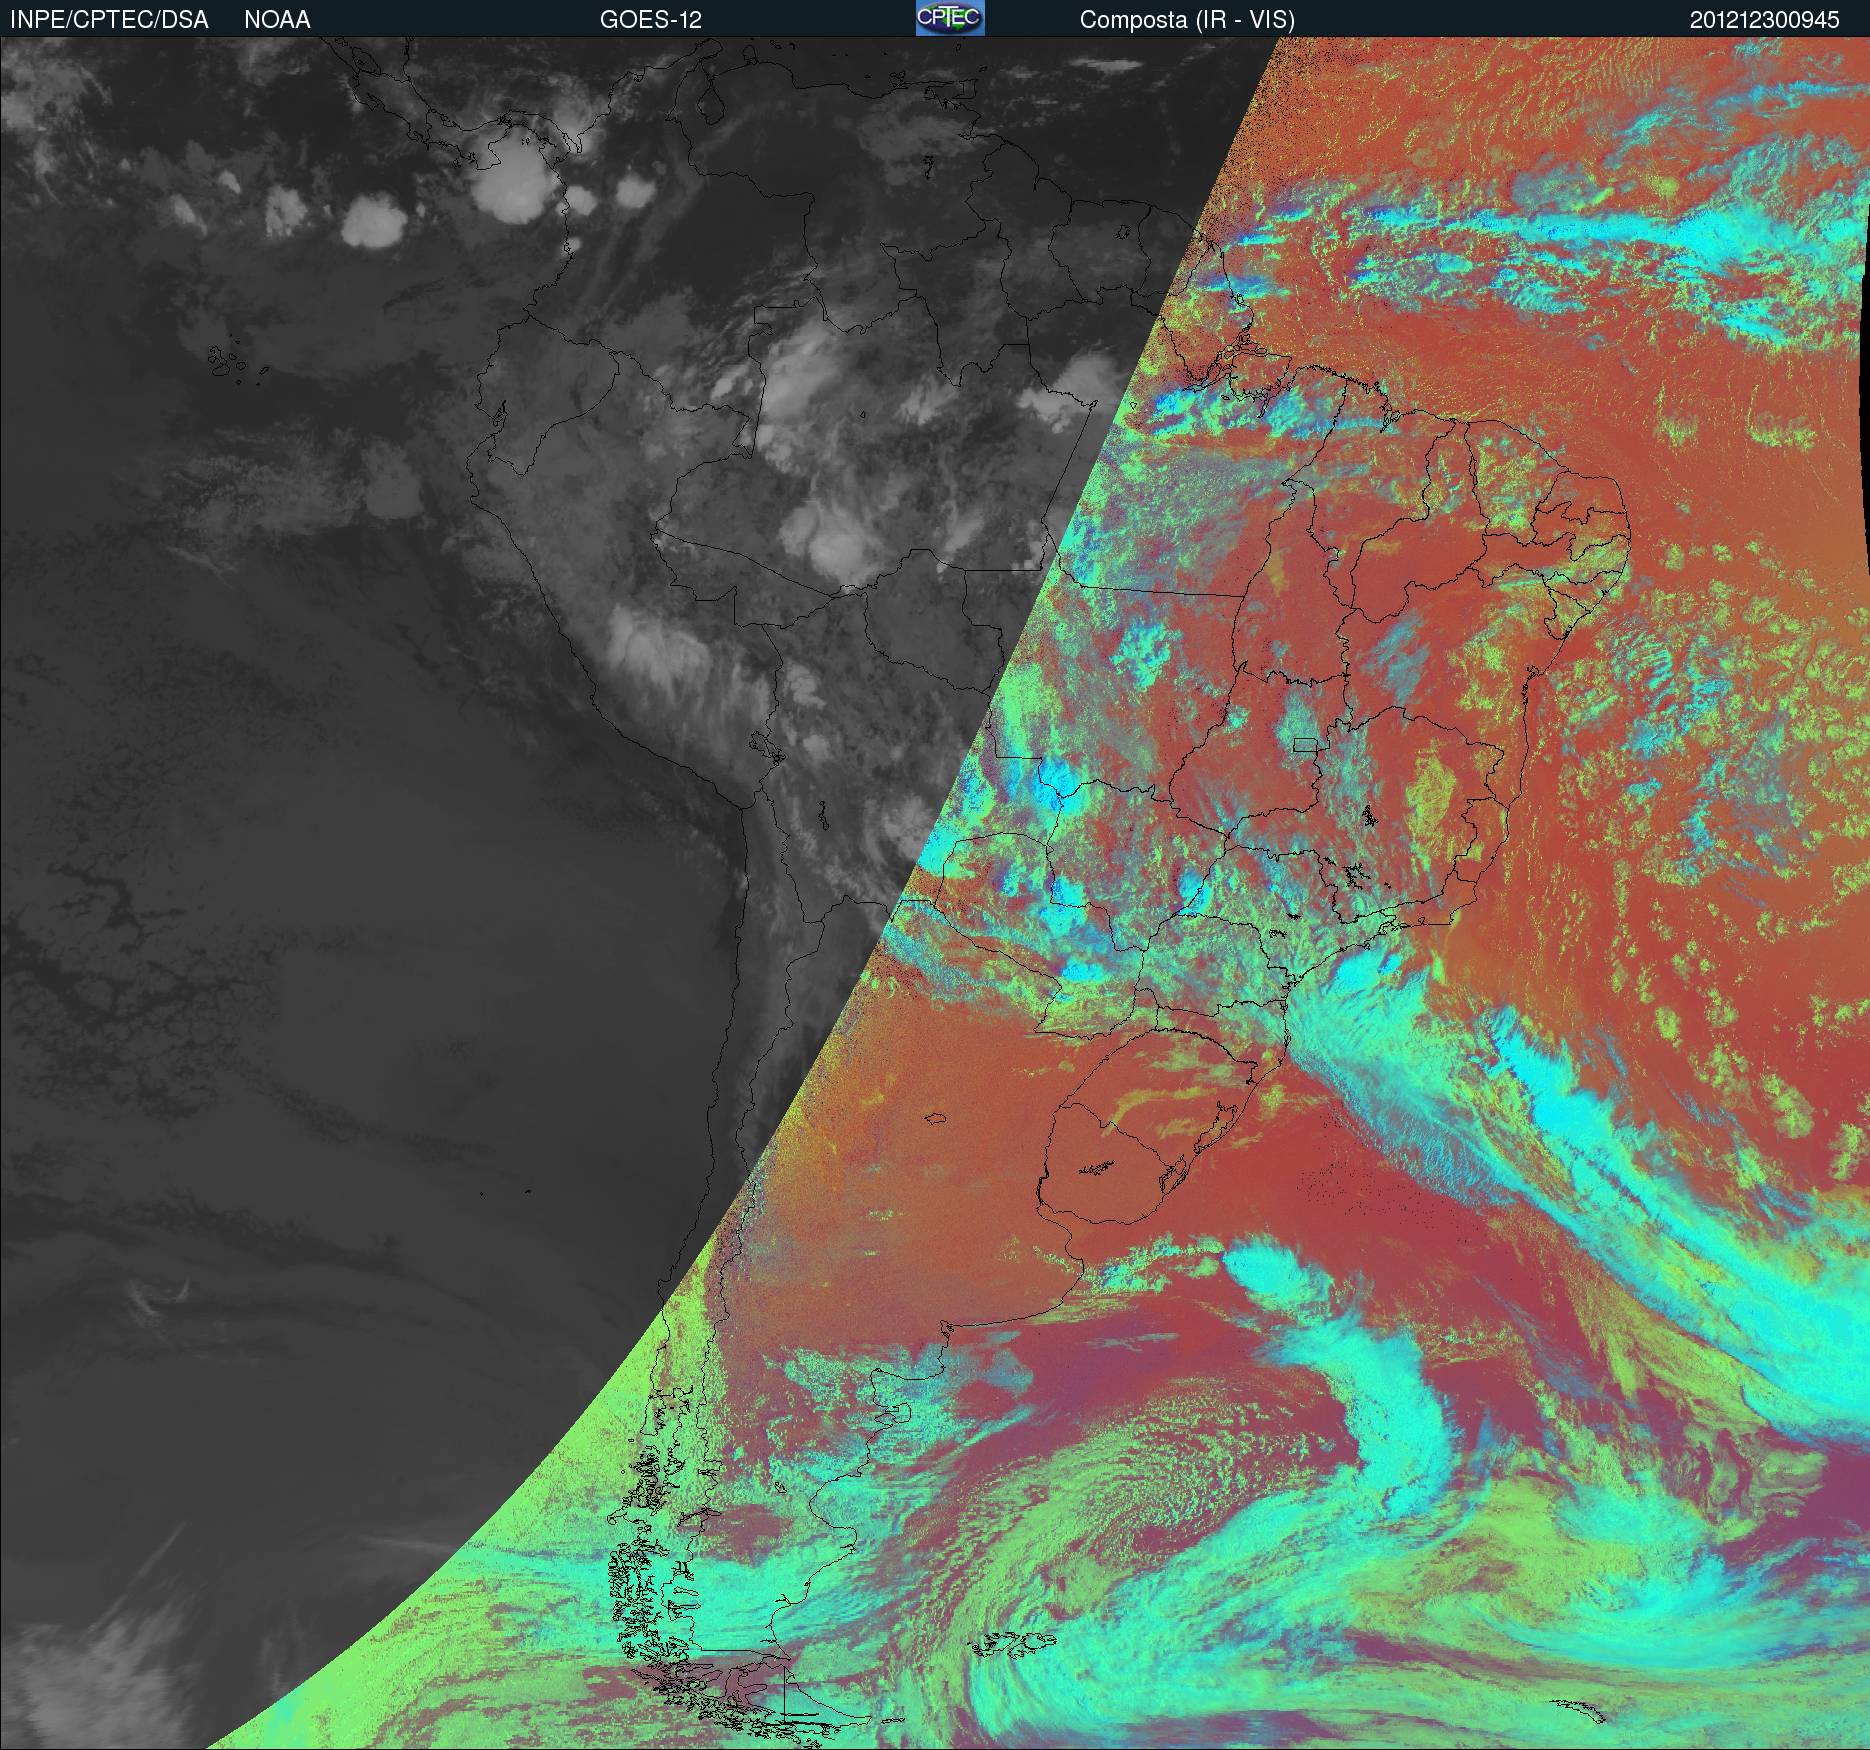Click the Composta (IR - VIS) title
This screenshot has height=1750, width=1870.
point(1187,20)
